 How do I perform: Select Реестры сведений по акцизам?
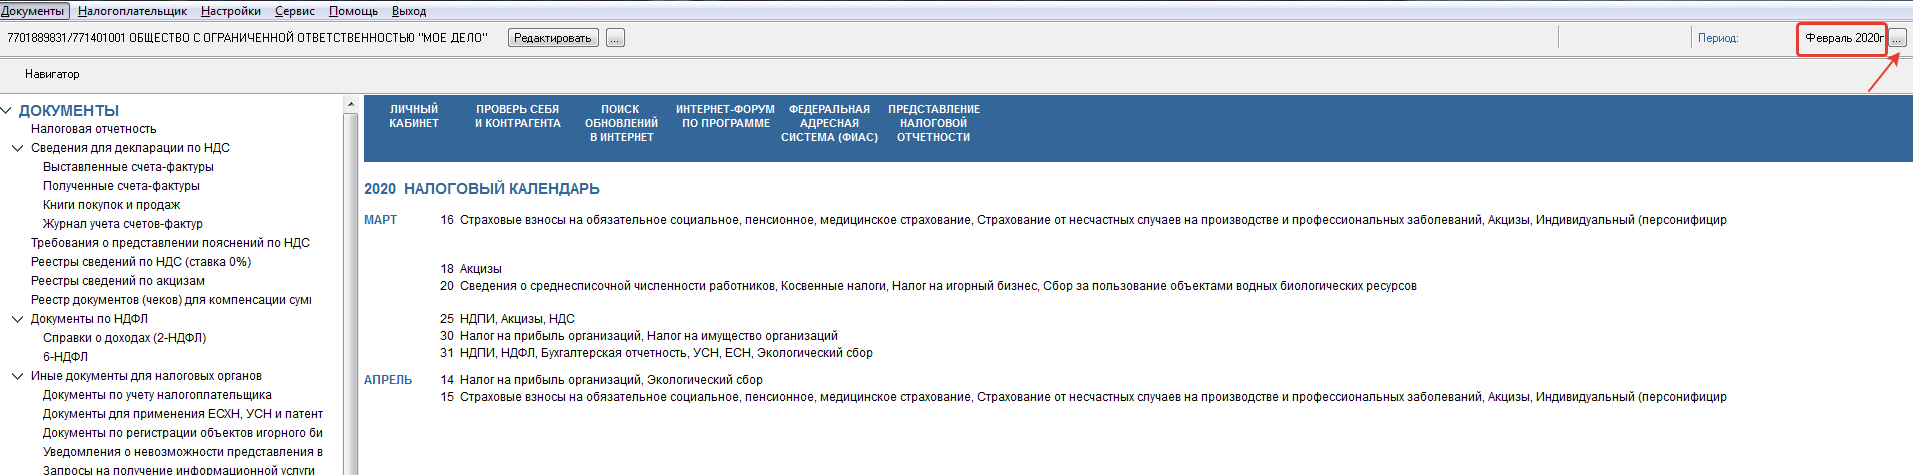[x=117, y=281]
